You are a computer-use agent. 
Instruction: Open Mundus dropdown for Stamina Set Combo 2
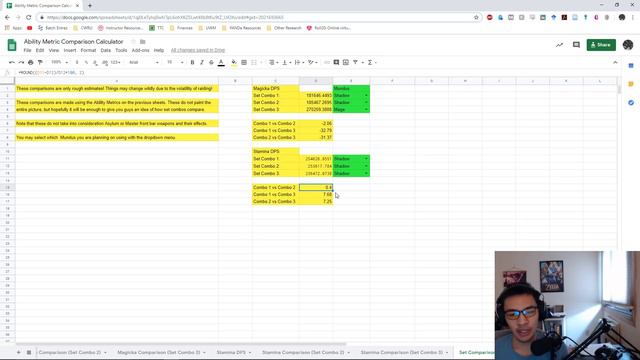[x=366, y=166]
